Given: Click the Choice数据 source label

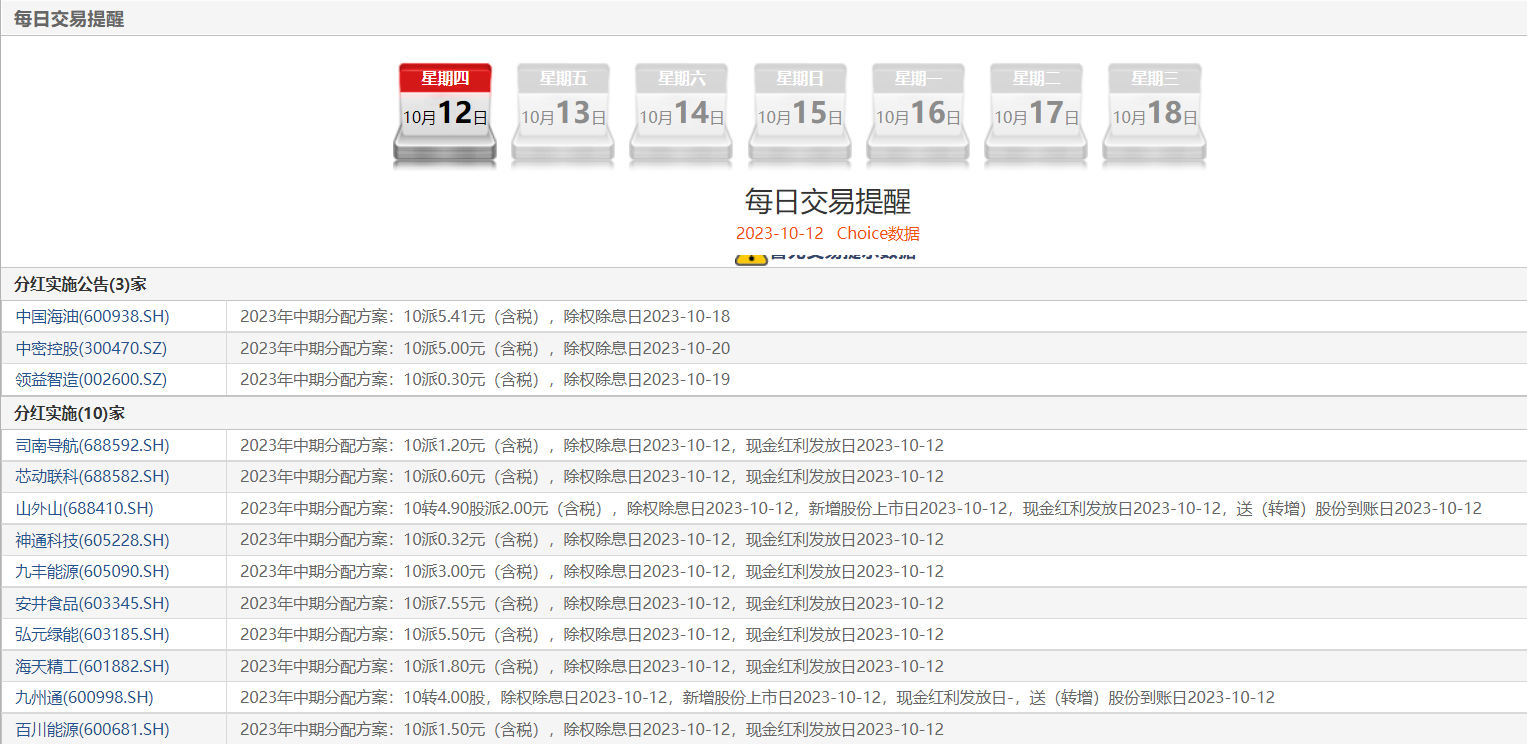Looking at the screenshot, I should pyautogui.click(x=878, y=234).
